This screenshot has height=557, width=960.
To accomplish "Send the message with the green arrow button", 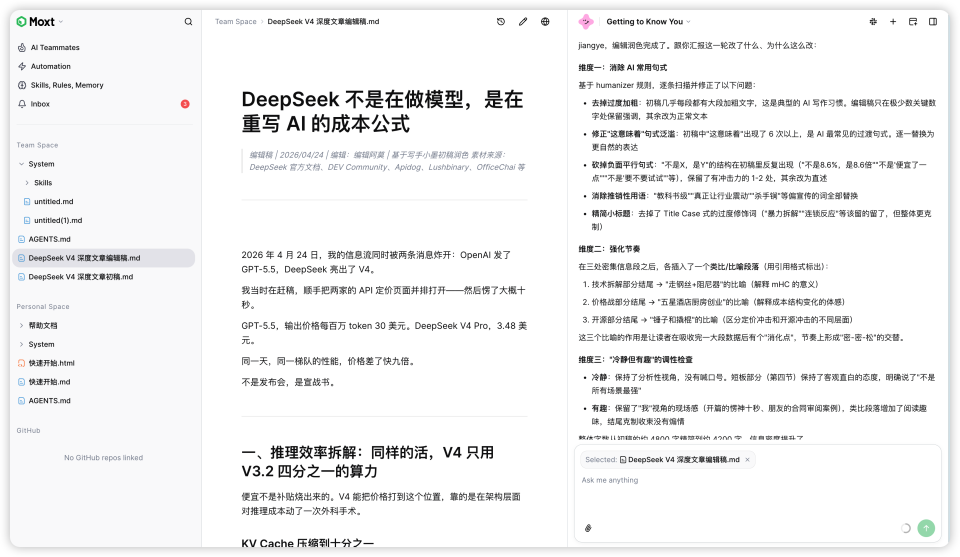I will [x=926, y=528].
